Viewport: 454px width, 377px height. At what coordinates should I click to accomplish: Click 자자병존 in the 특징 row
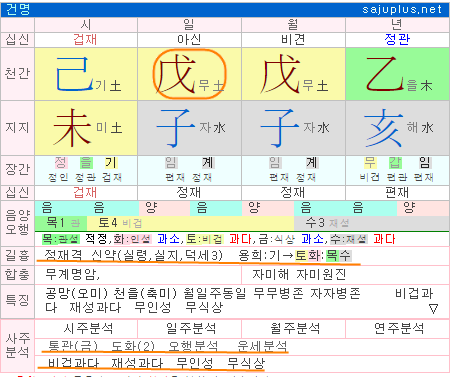(335, 294)
